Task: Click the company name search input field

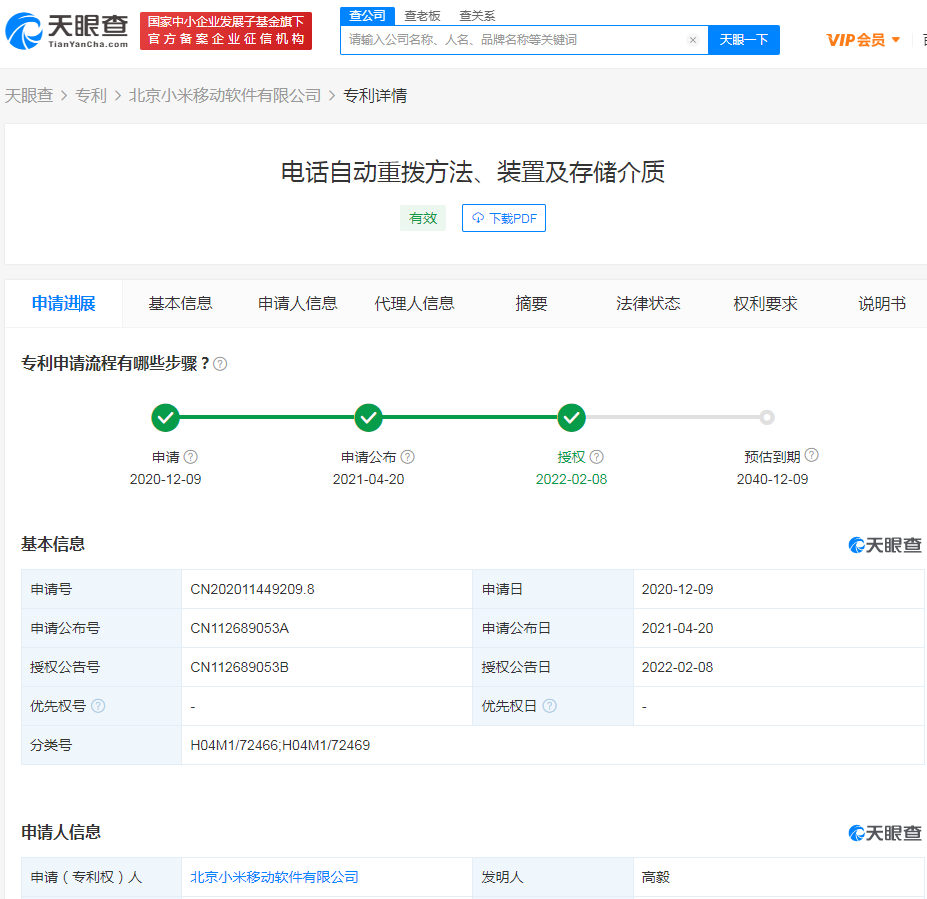Action: tap(515, 40)
